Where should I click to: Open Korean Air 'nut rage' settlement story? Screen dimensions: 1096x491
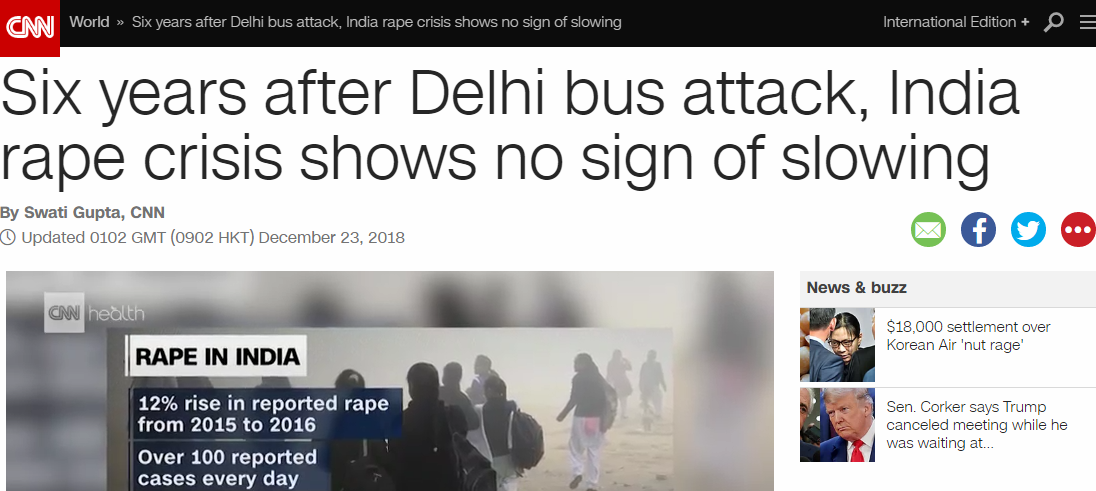click(968, 336)
